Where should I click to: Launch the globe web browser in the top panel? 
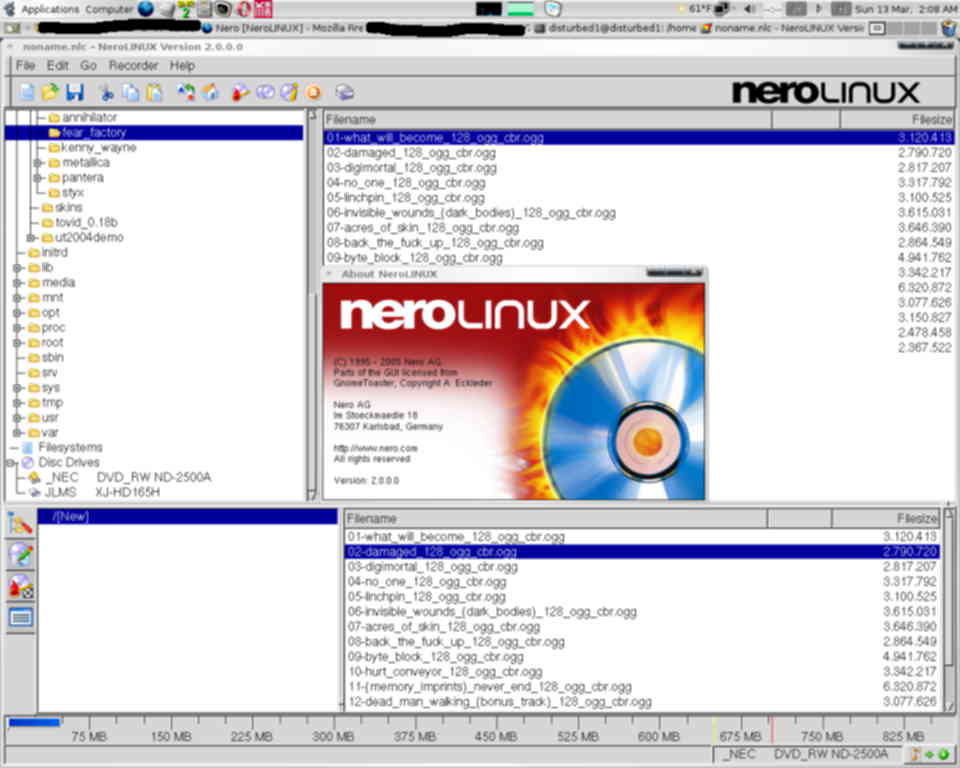coord(146,9)
